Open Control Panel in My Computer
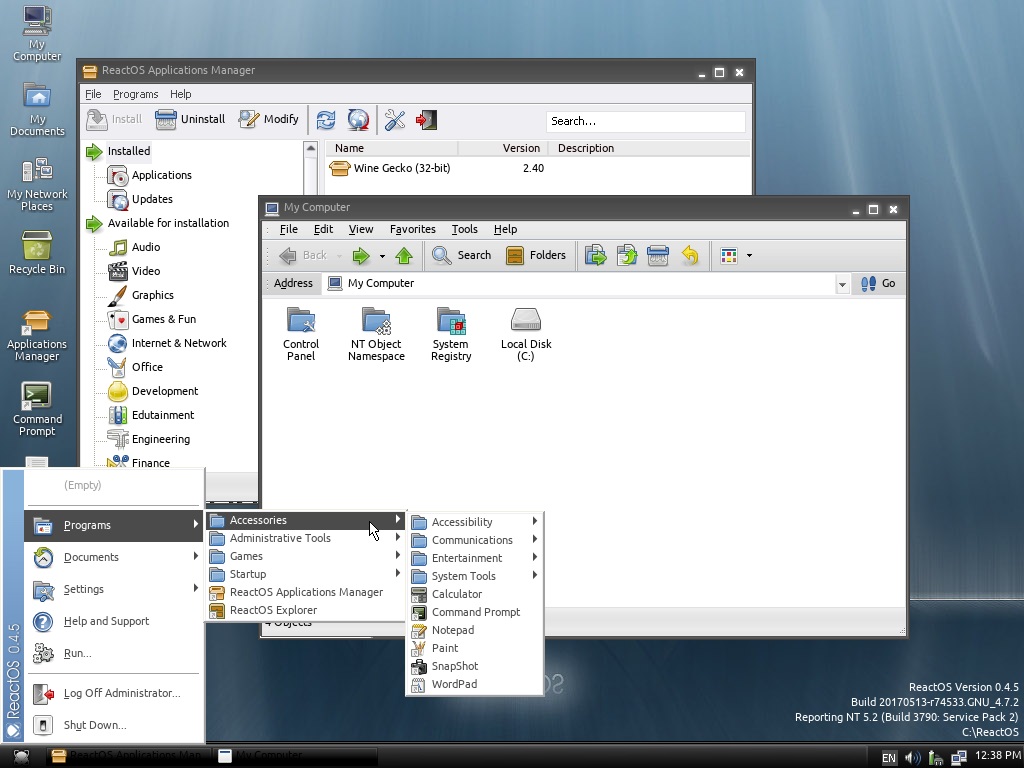Screen dimensions: 1024x768 pos(300,325)
